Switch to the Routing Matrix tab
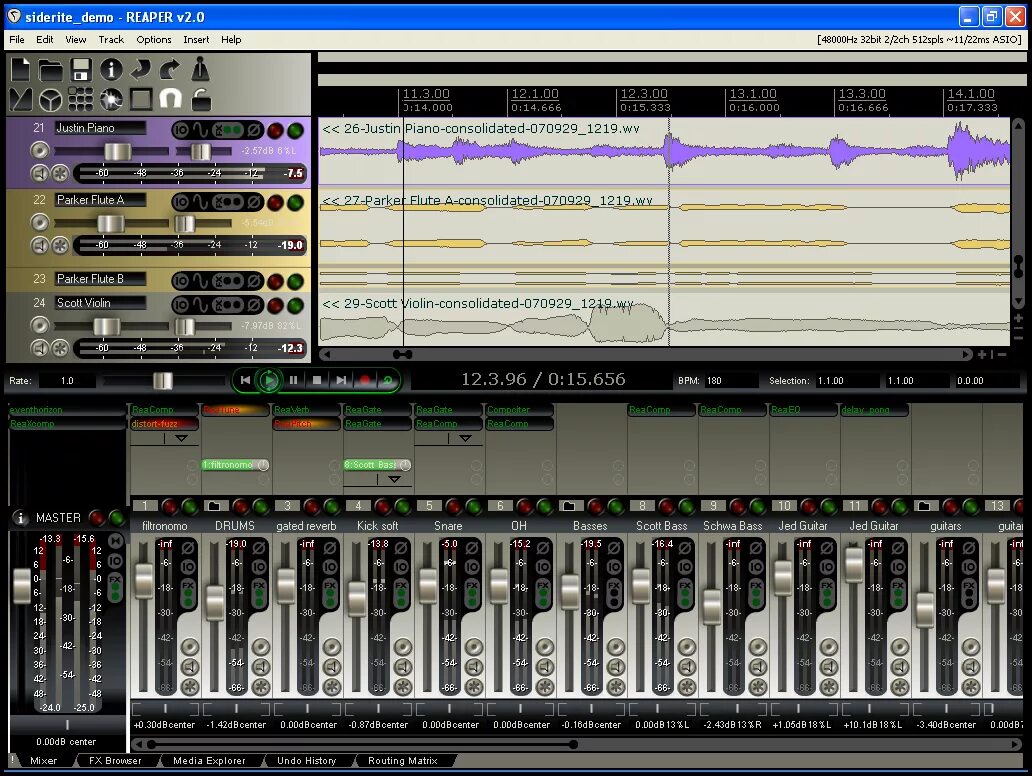This screenshot has width=1032, height=776. (x=403, y=761)
